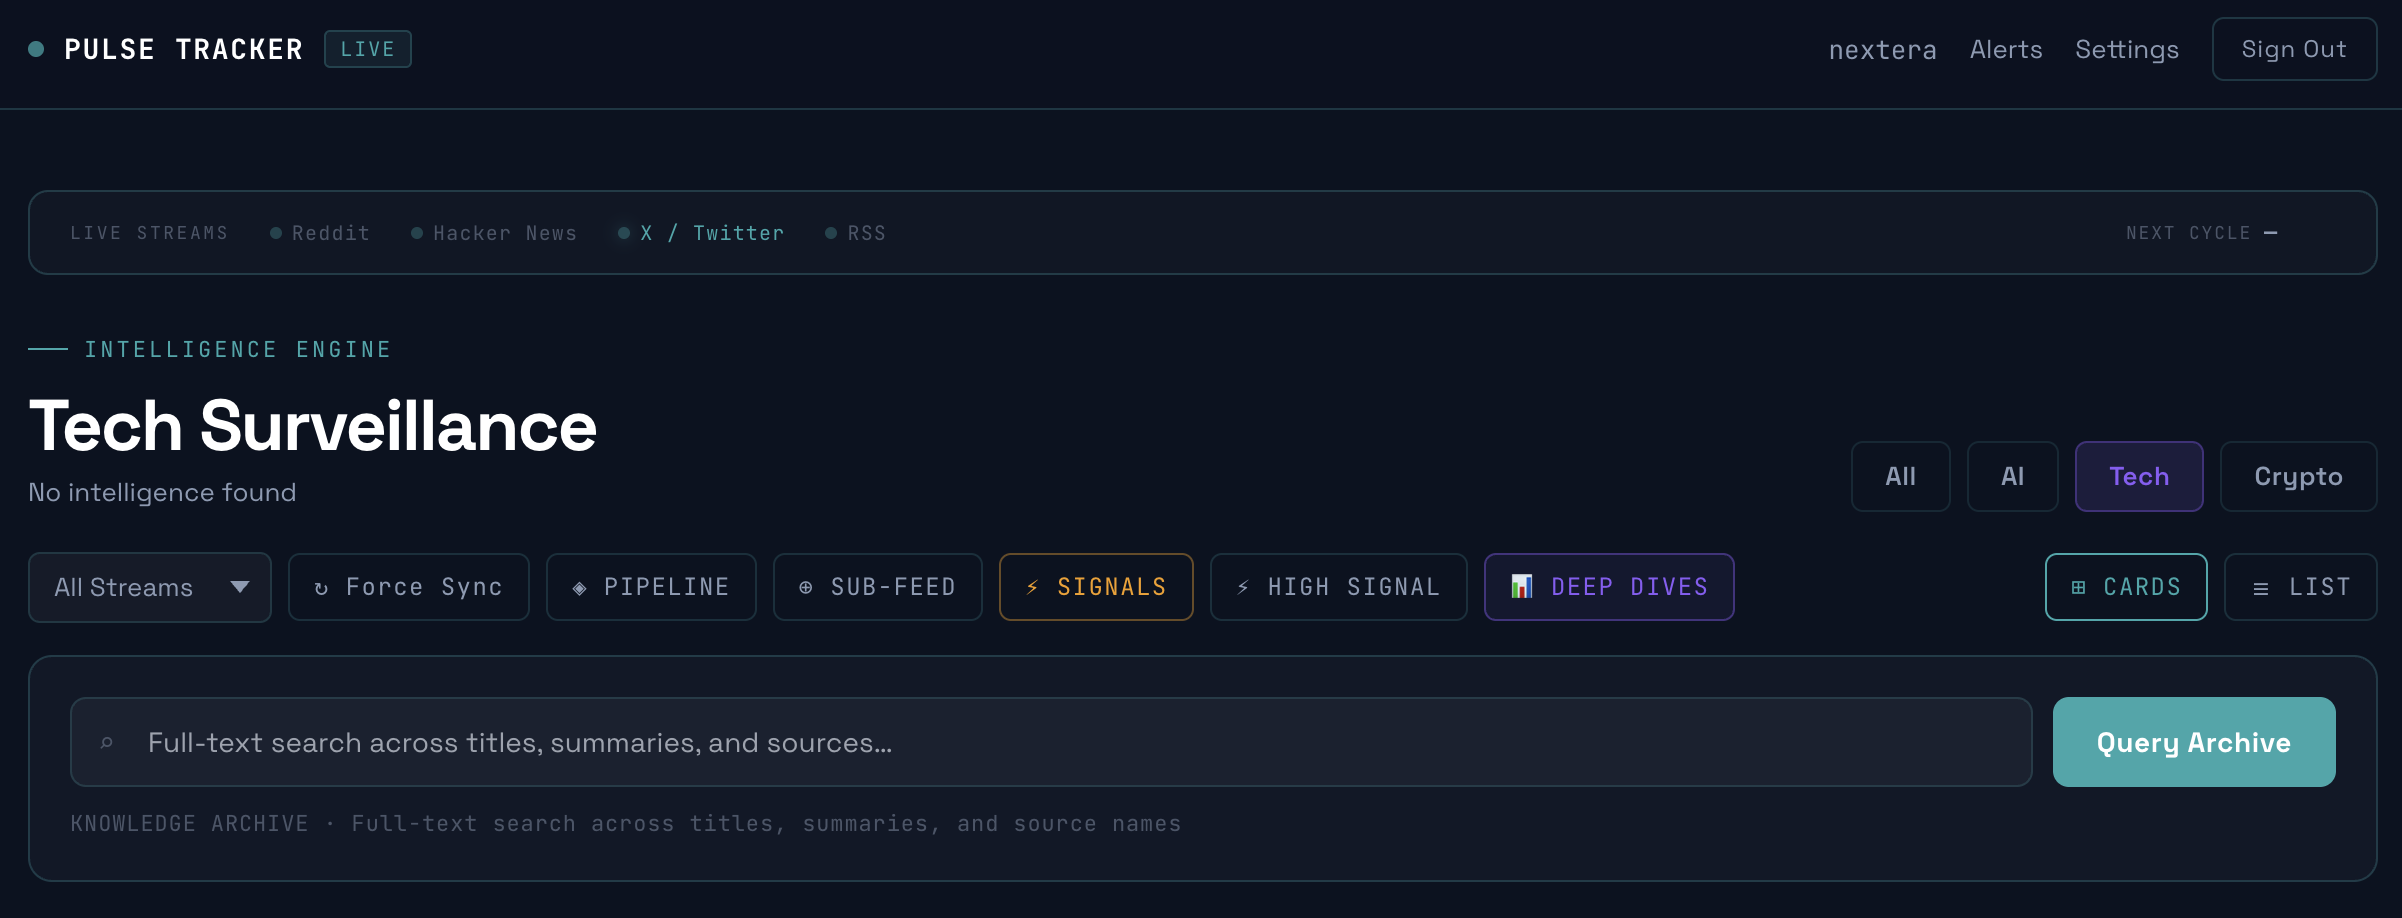This screenshot has width=2402, height=918.
Task: Click the NEXT CYCLE indicator
Action: coord(2201,233)
